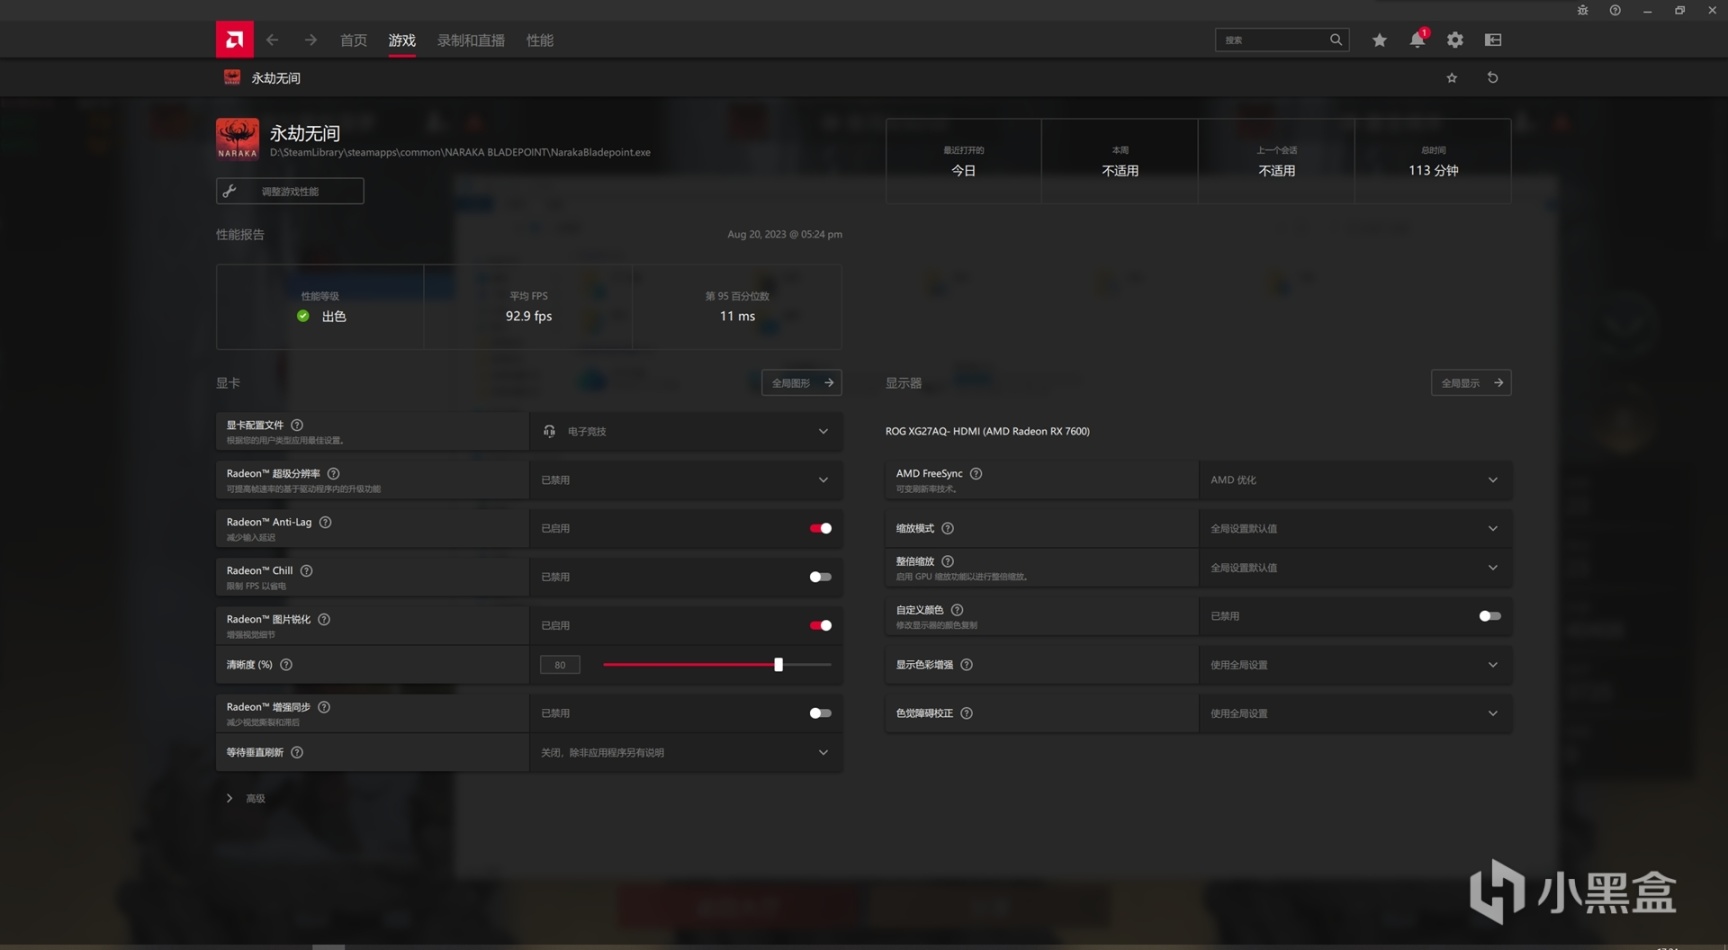The height and width of the screenshot is (950, 1728).
Task: Go back with the left arrow
Action: [272, 40]
